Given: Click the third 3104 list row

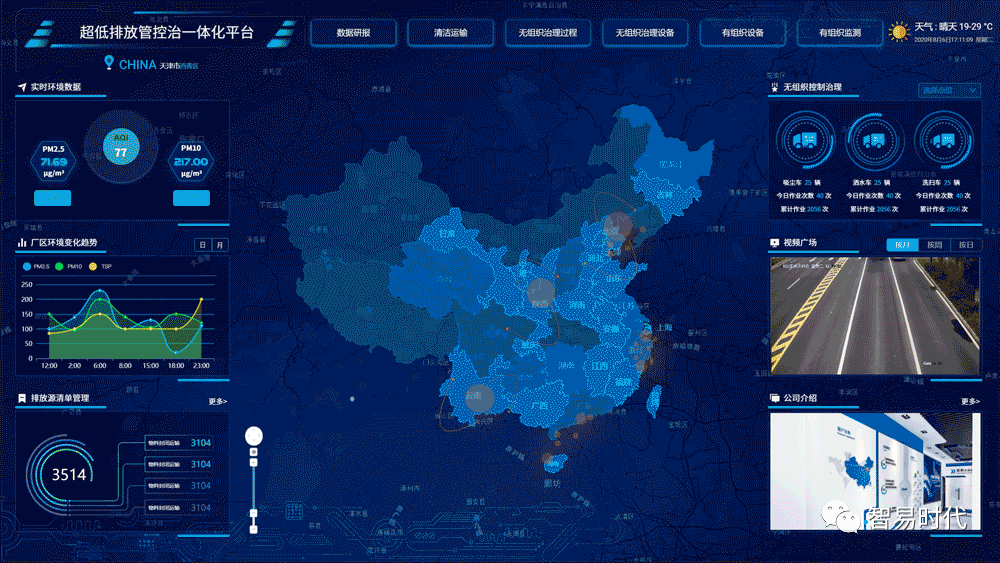Looking at the screenshot, I should coord(178,486).
